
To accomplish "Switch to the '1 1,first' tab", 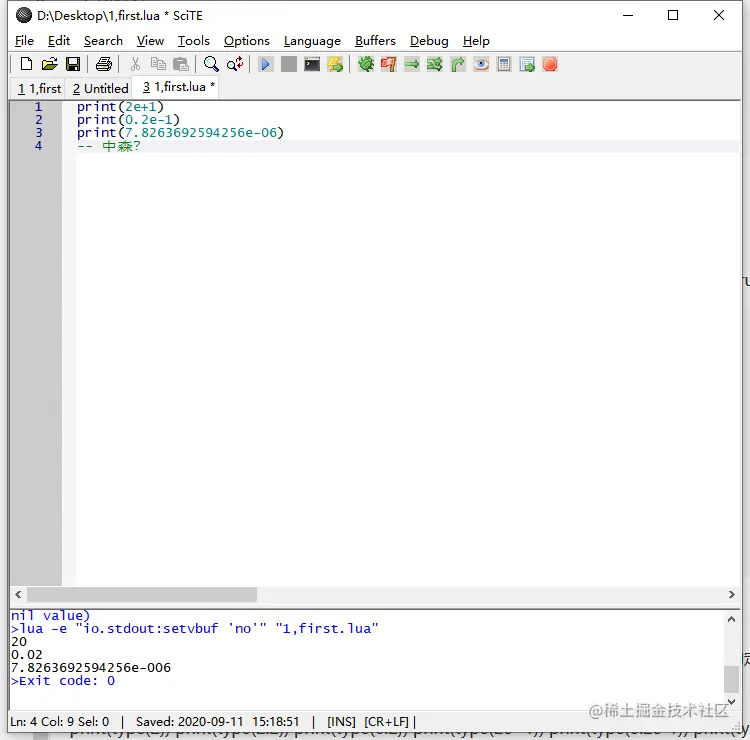I will (x=39, y=88).
